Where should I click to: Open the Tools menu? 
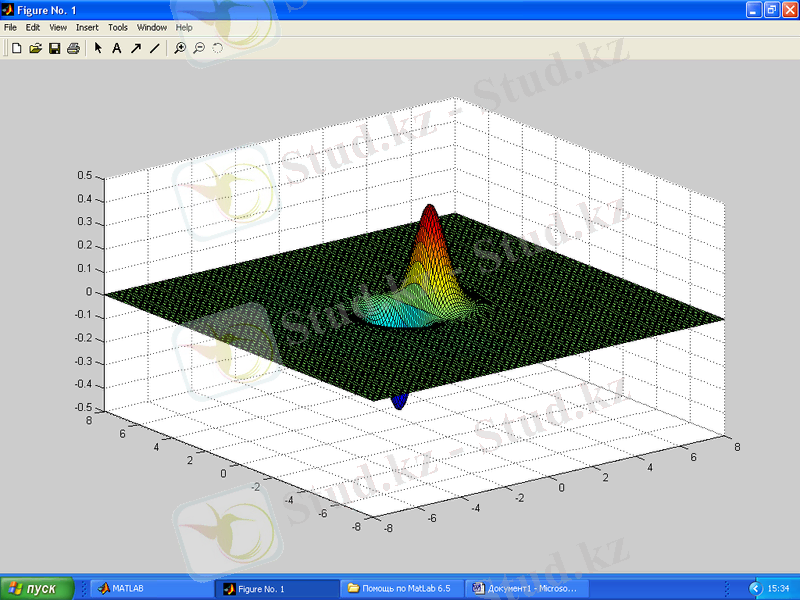click(x=118, y=27)
